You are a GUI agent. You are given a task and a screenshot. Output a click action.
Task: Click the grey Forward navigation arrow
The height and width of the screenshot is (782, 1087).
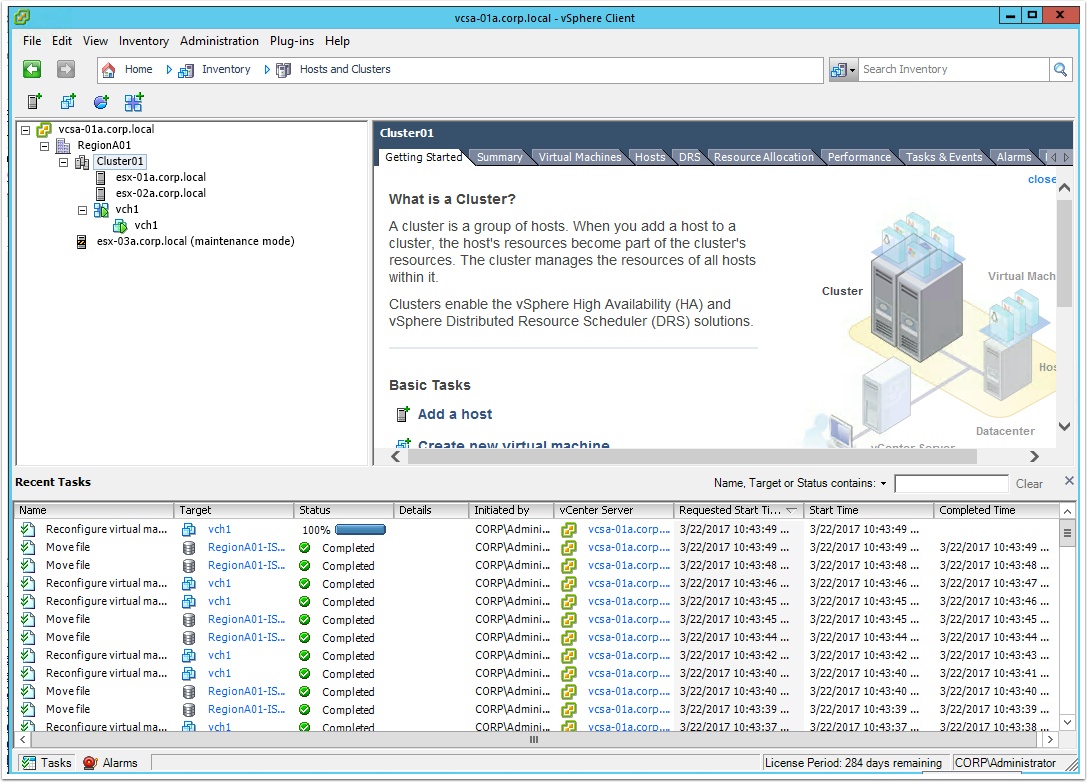click(x=65, y=69)
